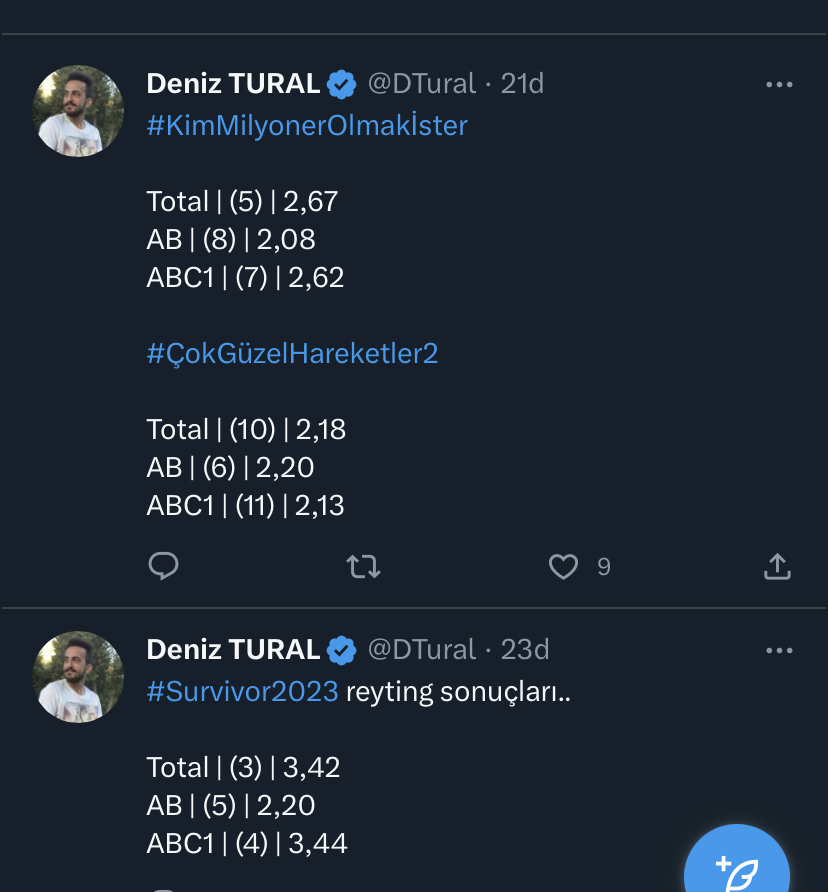This screenshot has width=828, height=892.
Task: Share the KimMilyonerOlmakİster ratings tweet
Action: pos(777,567)
